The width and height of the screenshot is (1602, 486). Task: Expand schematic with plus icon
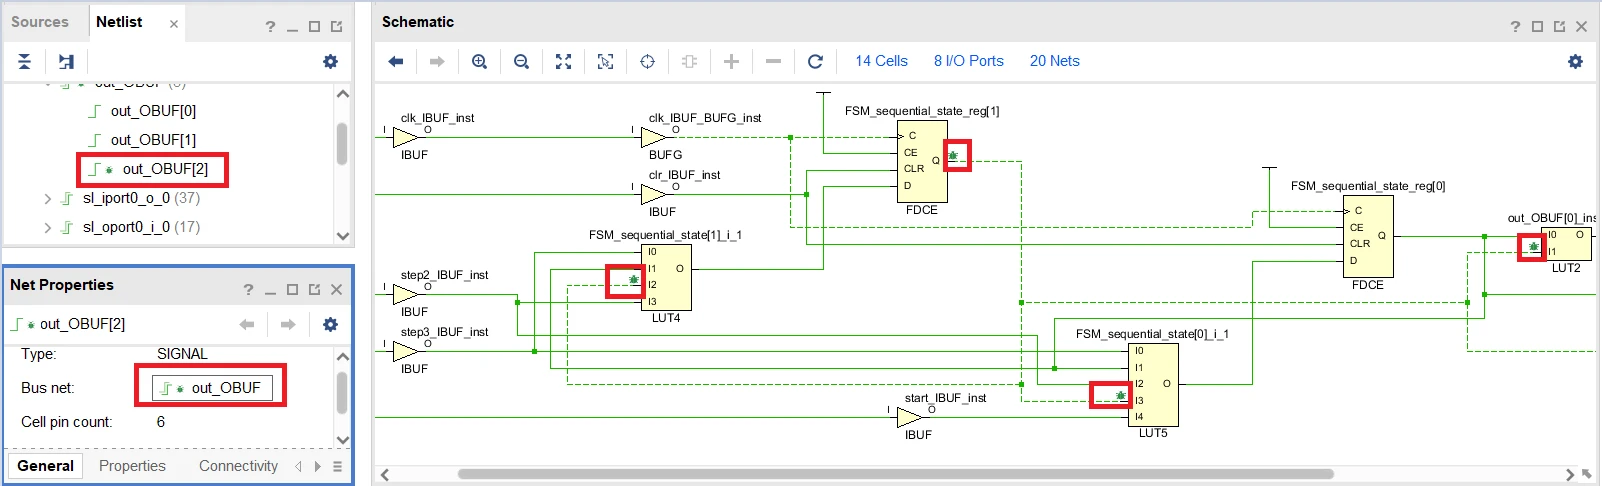(x=731, y=62)
